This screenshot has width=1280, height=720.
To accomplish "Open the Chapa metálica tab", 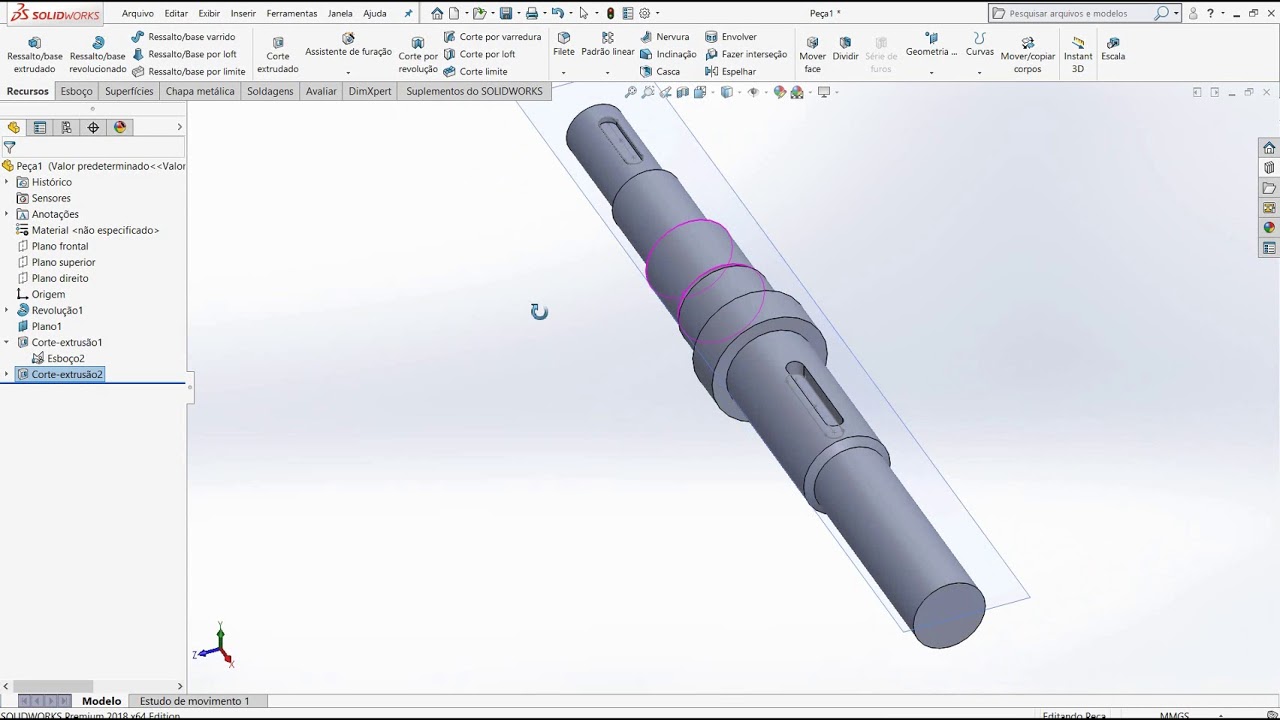I will [200, 91].
